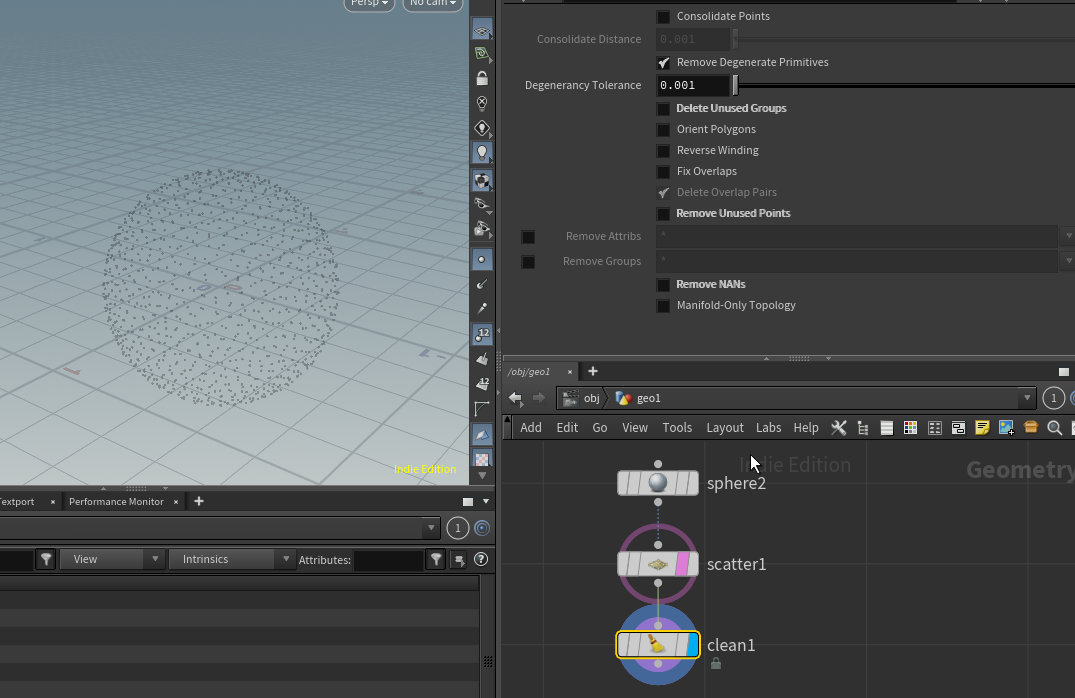Open the Layout menu in network editor

click(724, 428)
